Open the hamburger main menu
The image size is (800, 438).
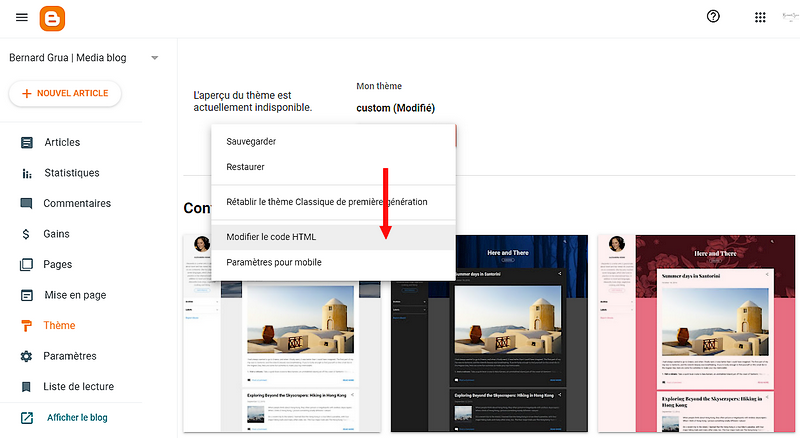[22, 17]
